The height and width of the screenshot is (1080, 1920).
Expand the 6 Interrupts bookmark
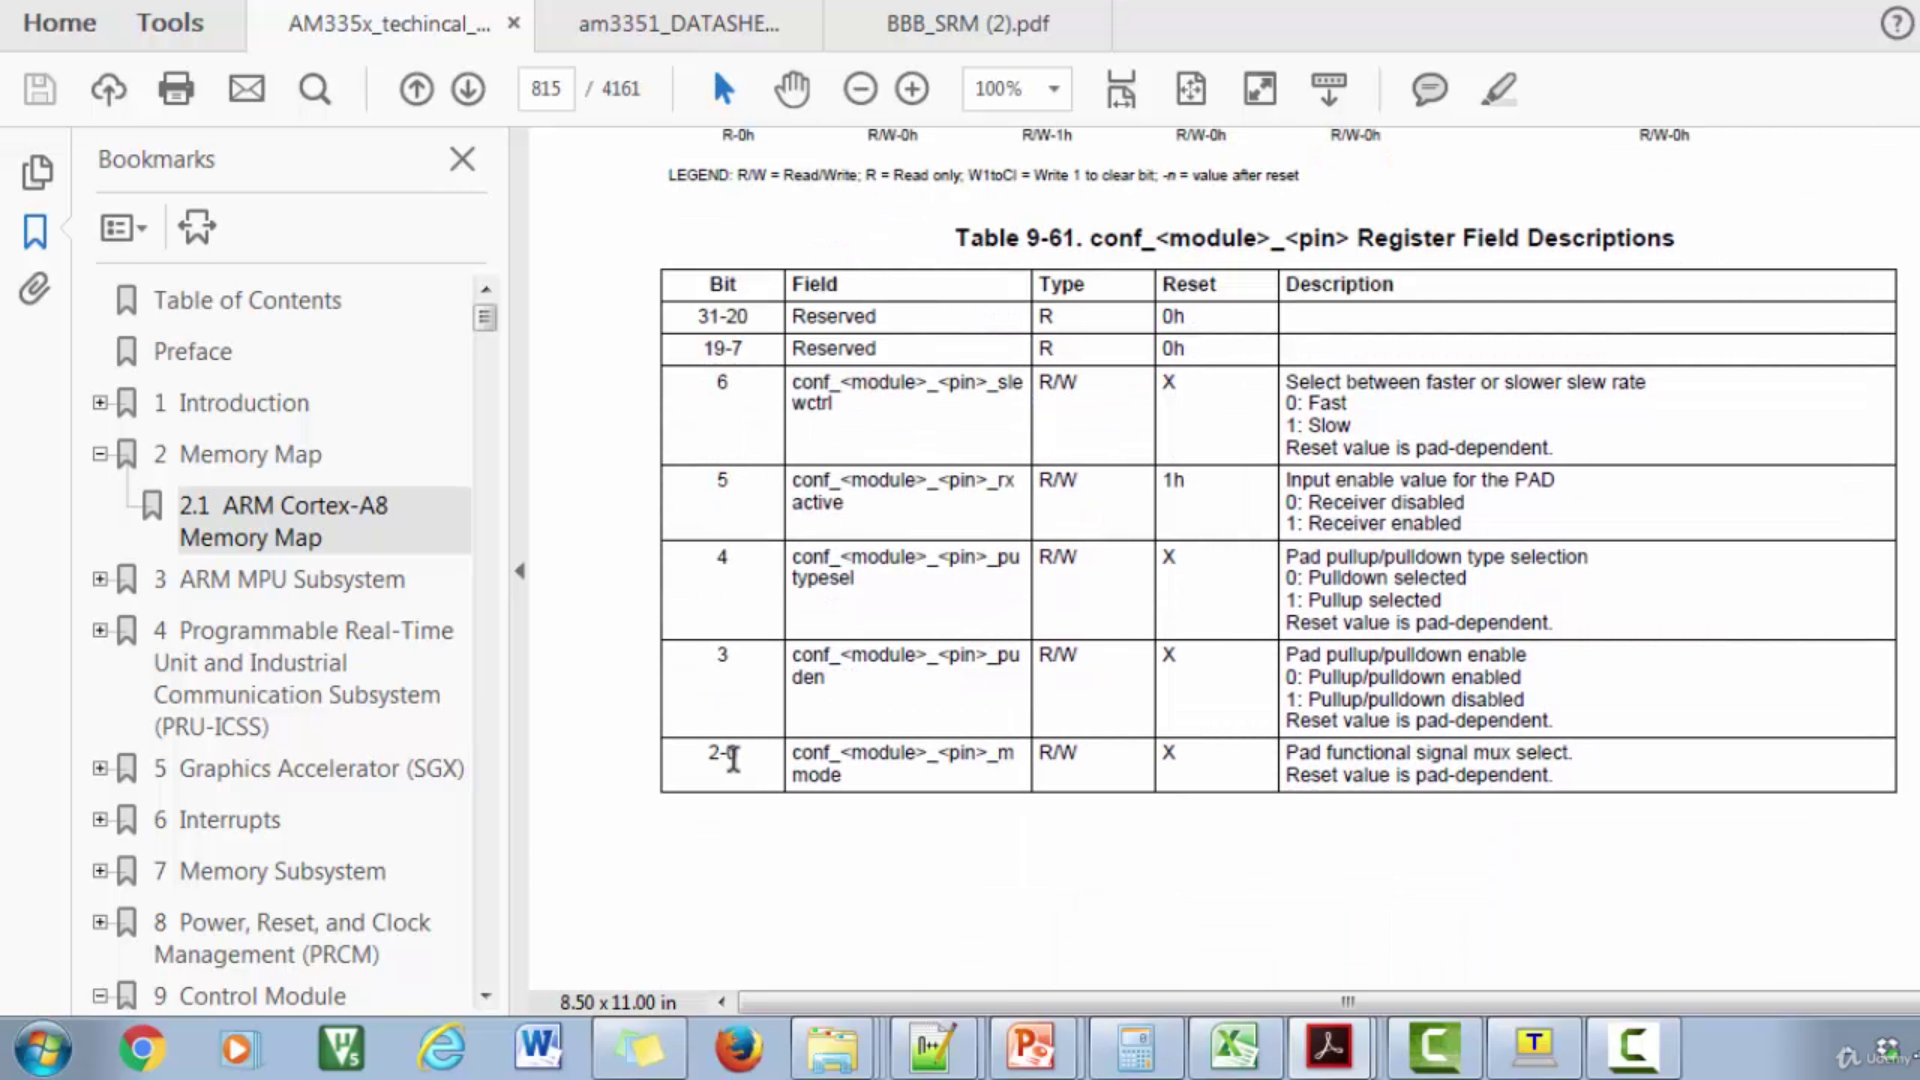100,819
